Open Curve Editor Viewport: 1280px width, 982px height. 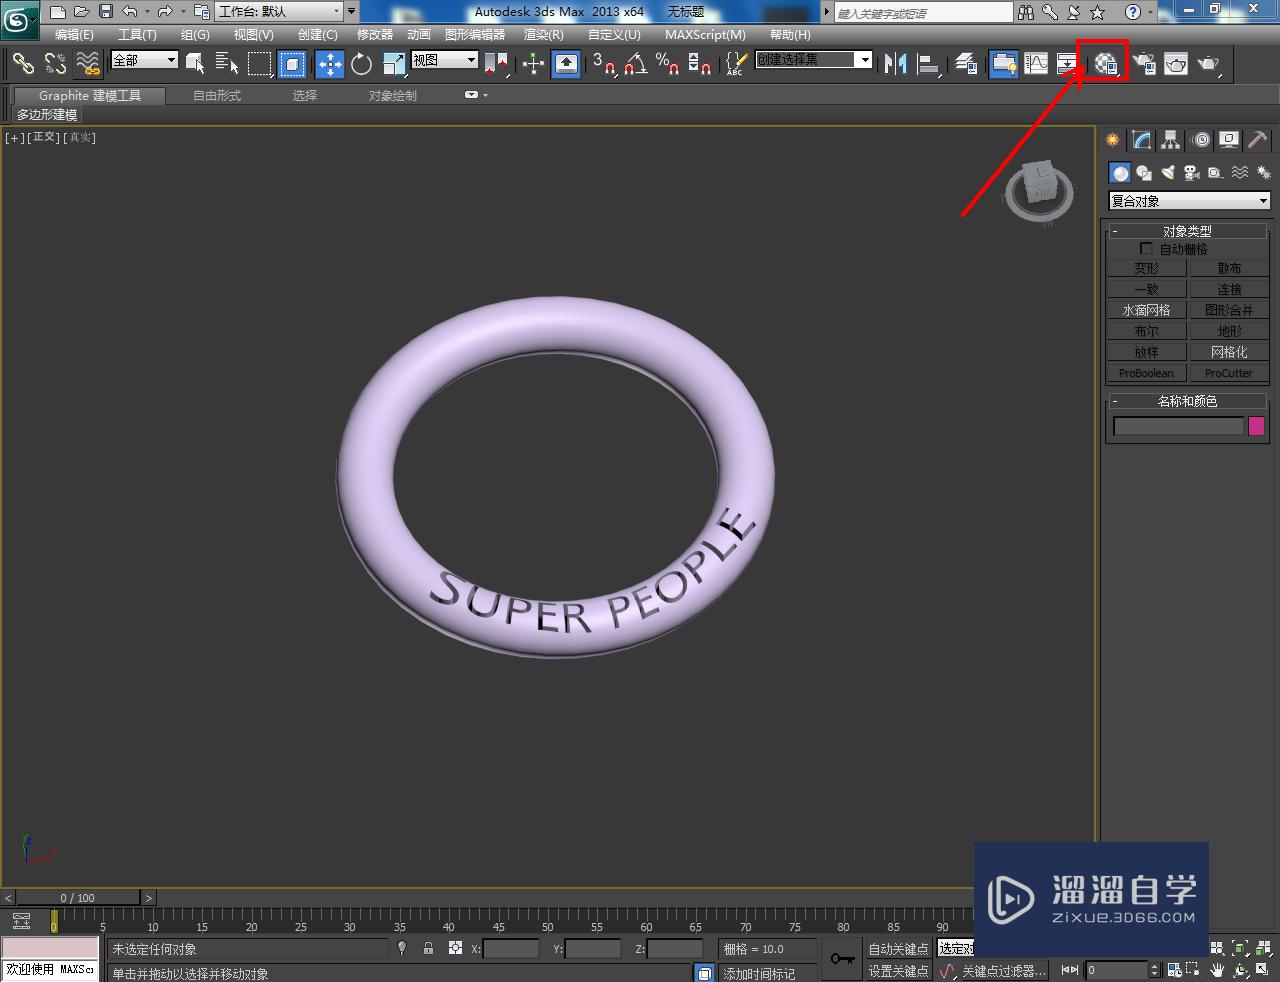click(x=1036, y=63)
